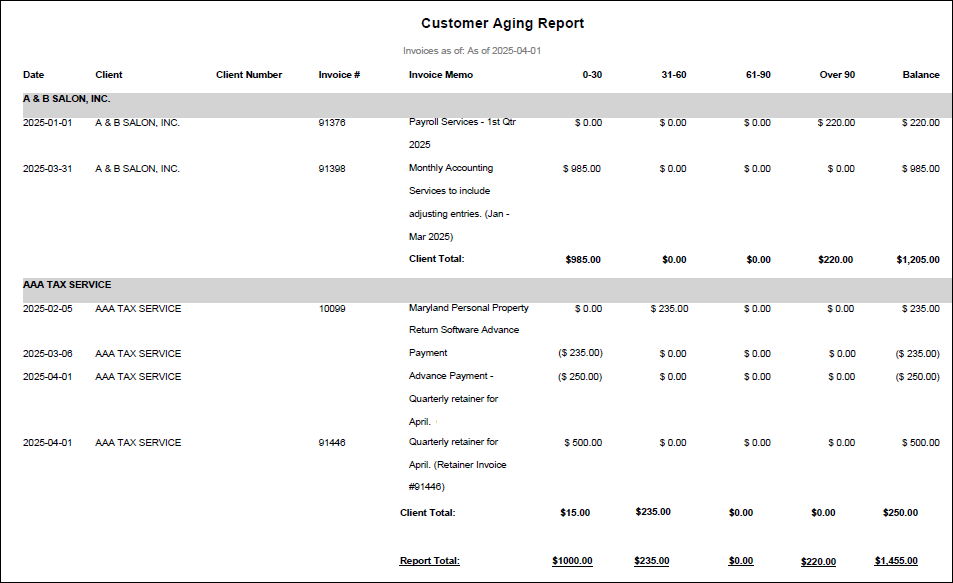Click the Client Number column header

(249, 75)
